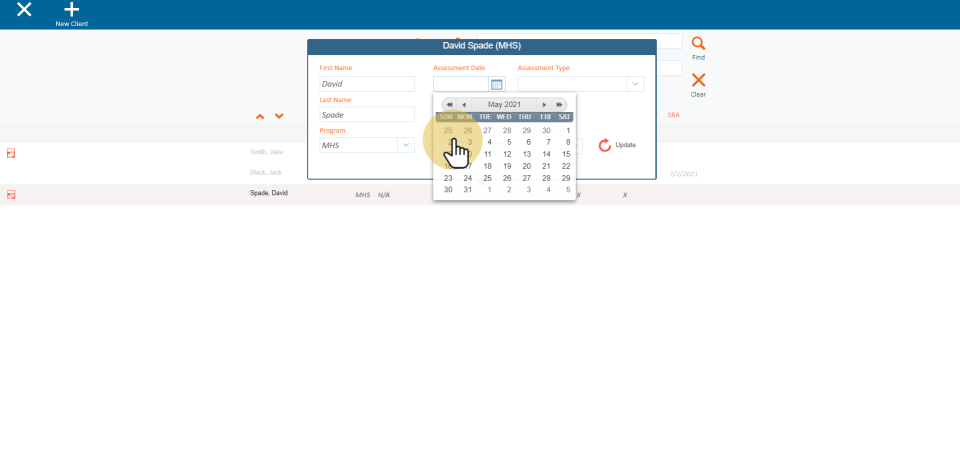This screenshot has width=960, height=470.
Task: Open the Assessment Date calendar icon
Action: click(497, 84)
